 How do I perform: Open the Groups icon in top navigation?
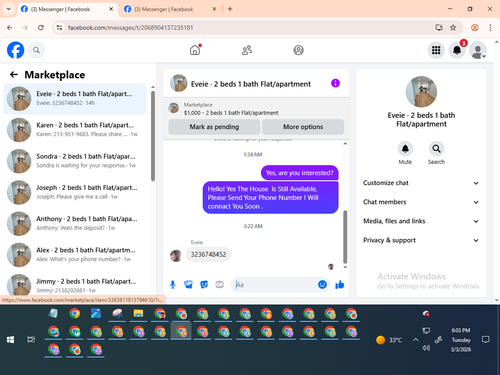pos(298,50)
